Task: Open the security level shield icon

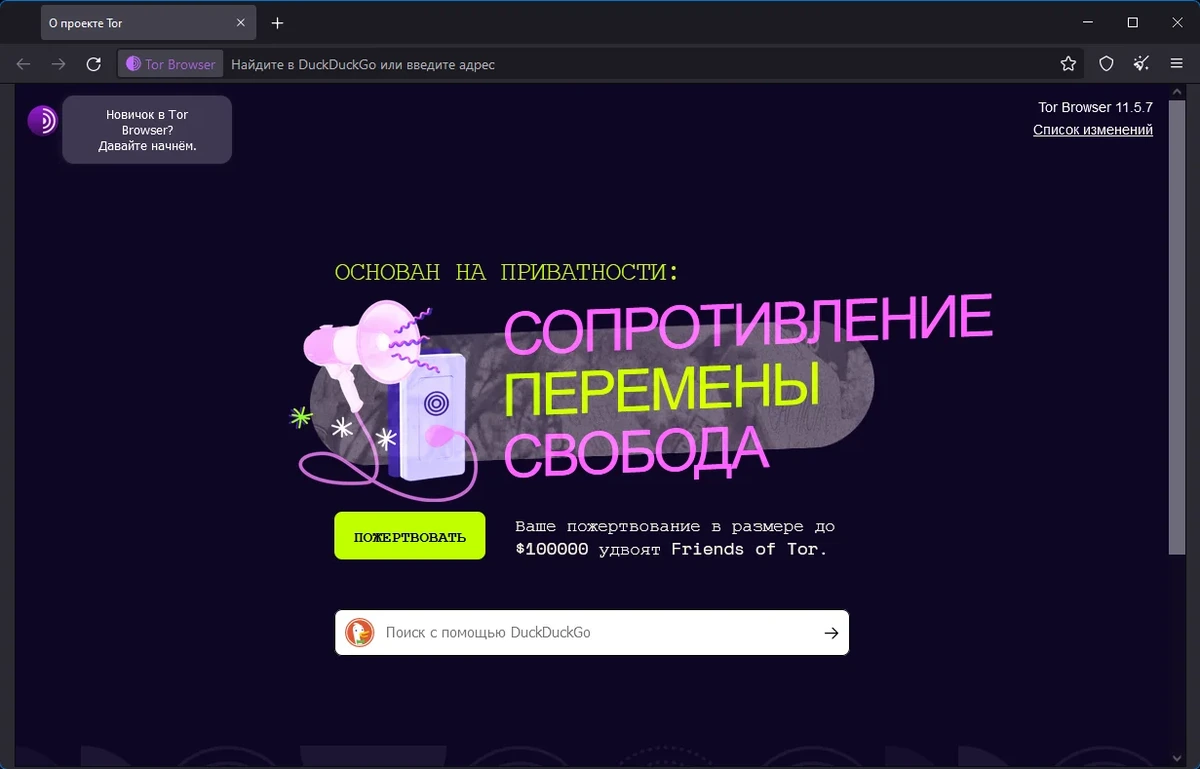Action: [1106, 64]
